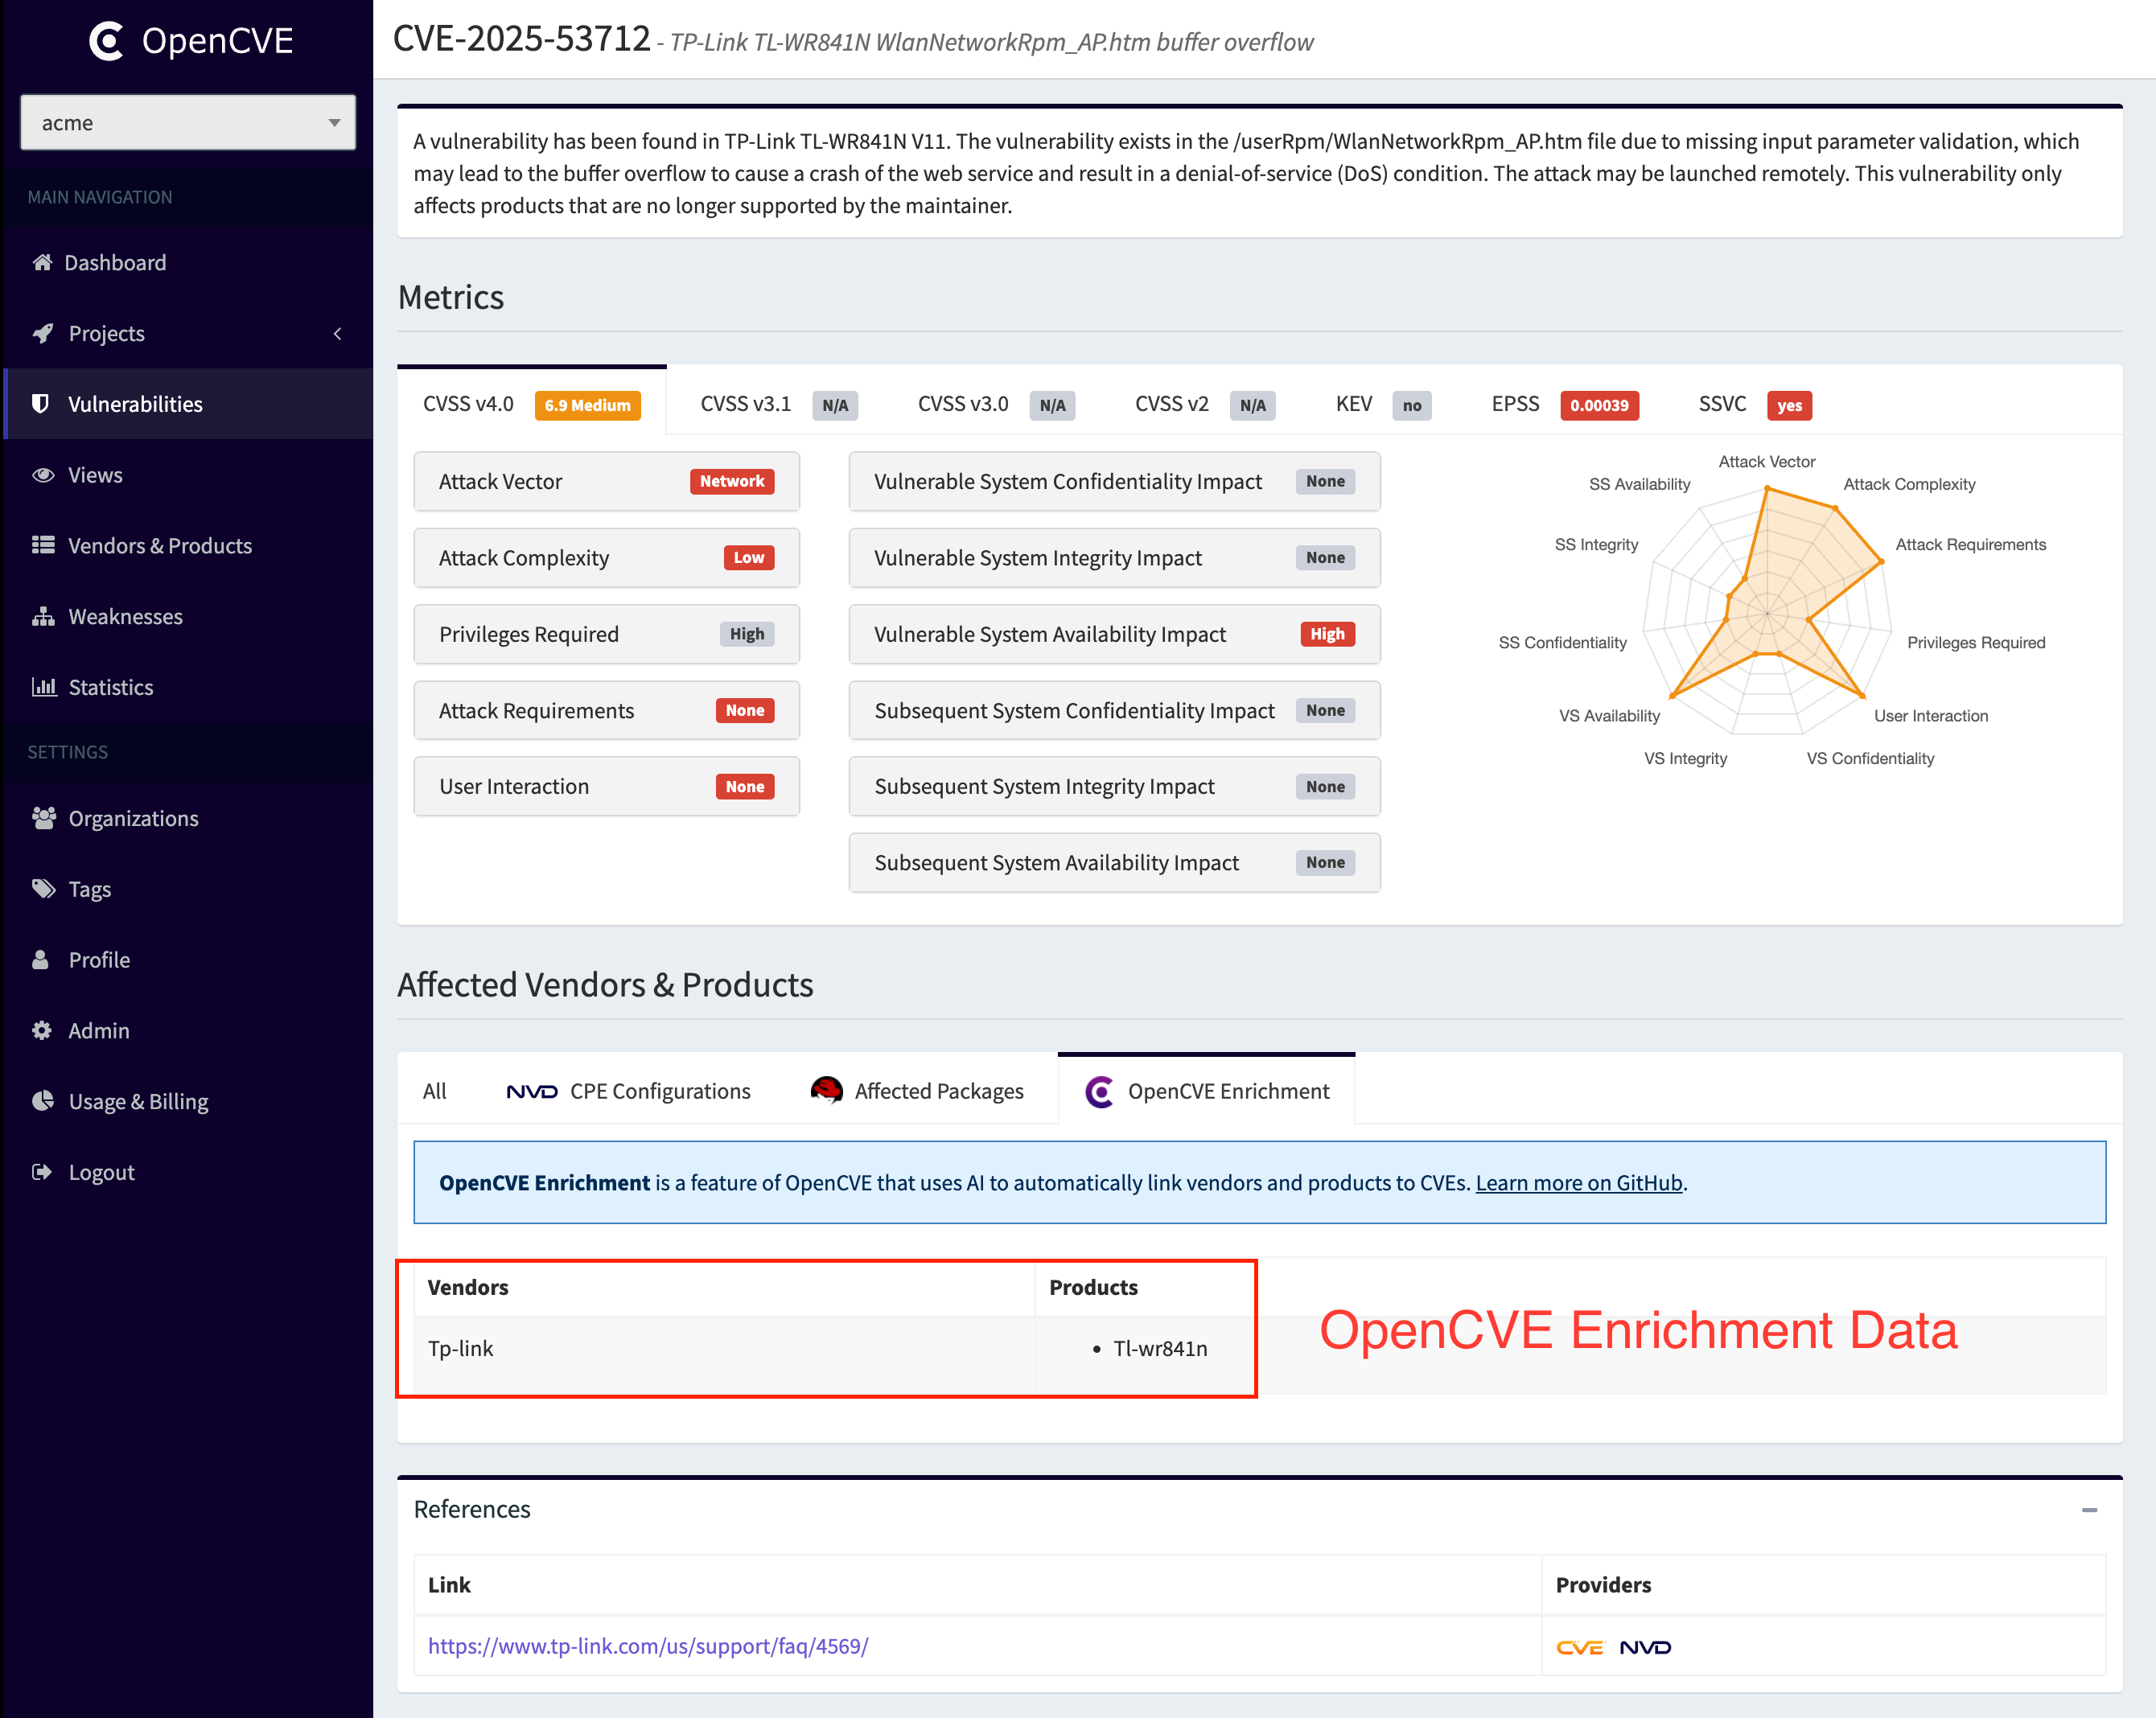Click the CVE provider logo in References
This screenshot has width=2156, height=1718.
[1579, 1647]
